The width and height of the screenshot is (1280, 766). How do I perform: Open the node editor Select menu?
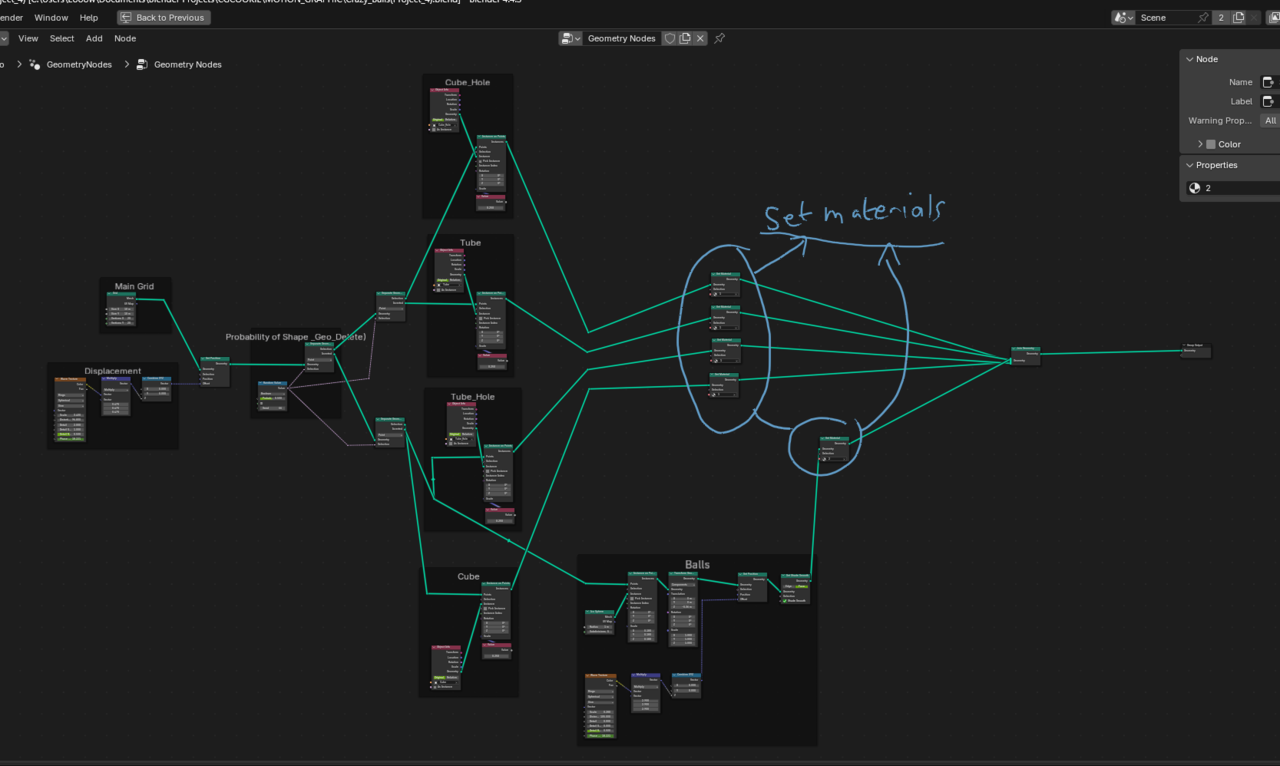point(62,38)
